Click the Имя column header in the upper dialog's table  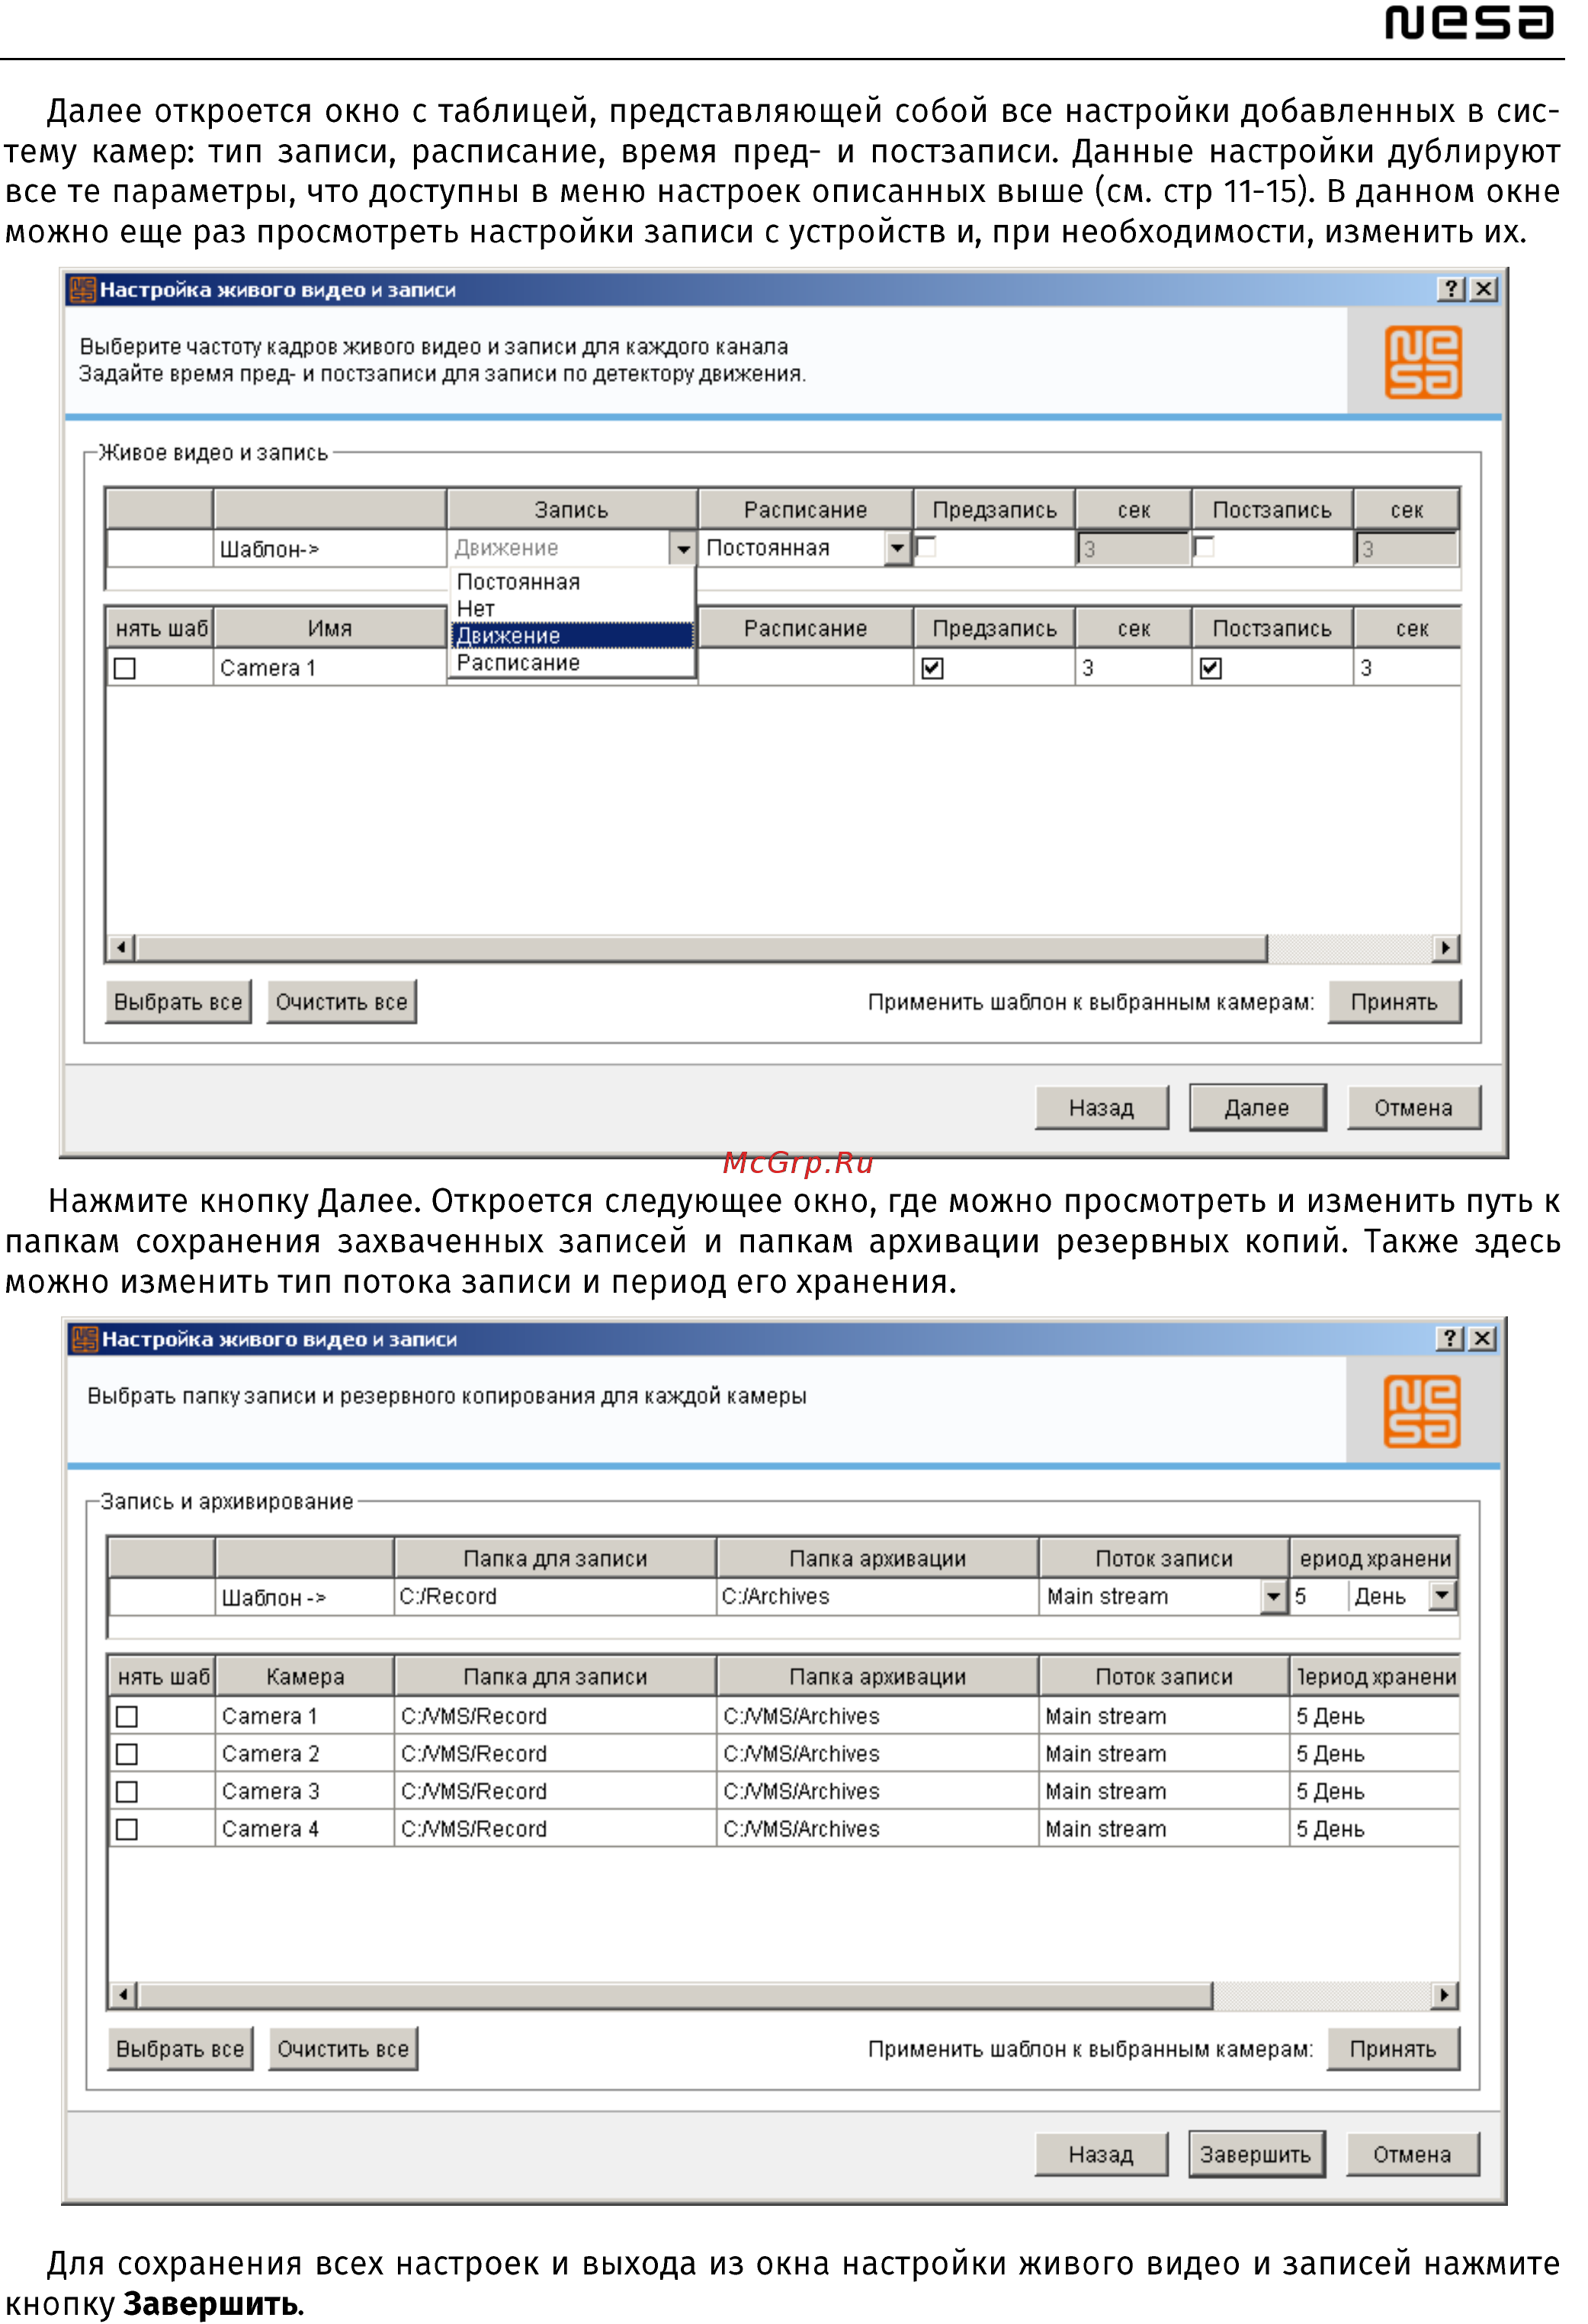pos(330,628)
